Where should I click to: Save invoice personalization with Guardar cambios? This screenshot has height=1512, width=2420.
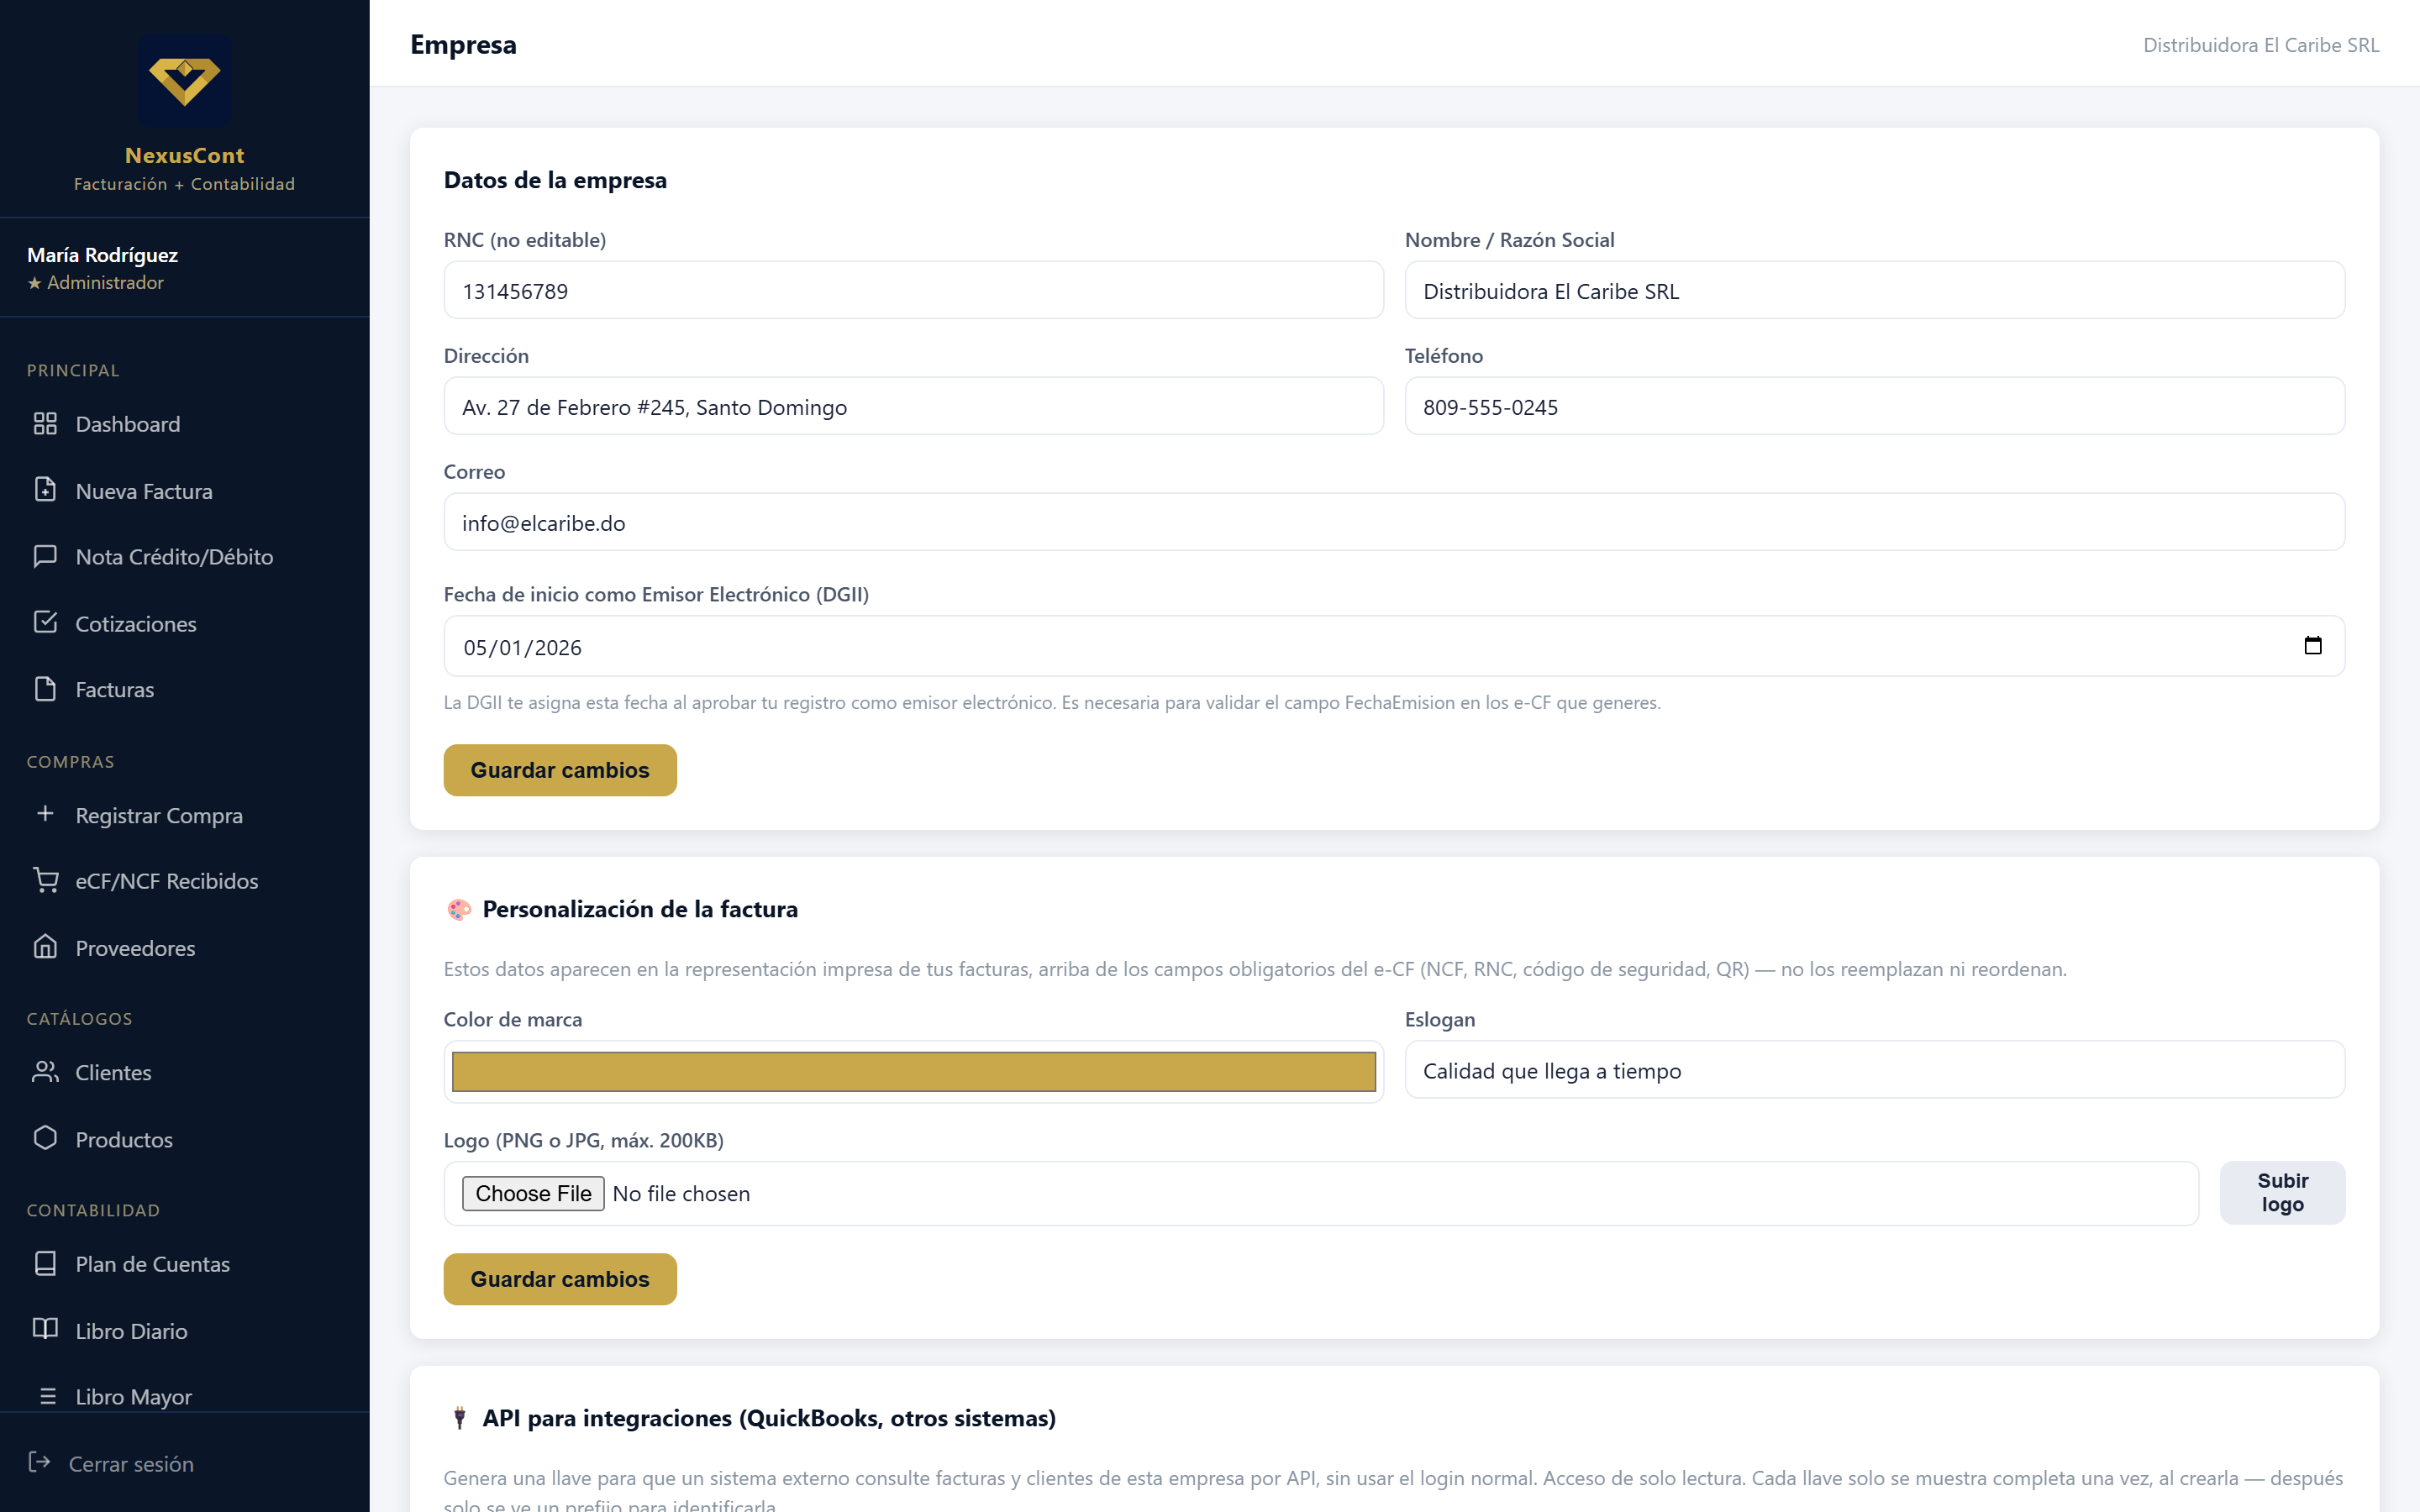560,1279
